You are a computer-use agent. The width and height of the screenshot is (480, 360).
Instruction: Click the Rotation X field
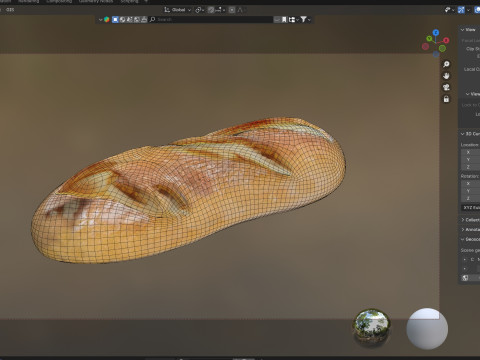(470, 184)
